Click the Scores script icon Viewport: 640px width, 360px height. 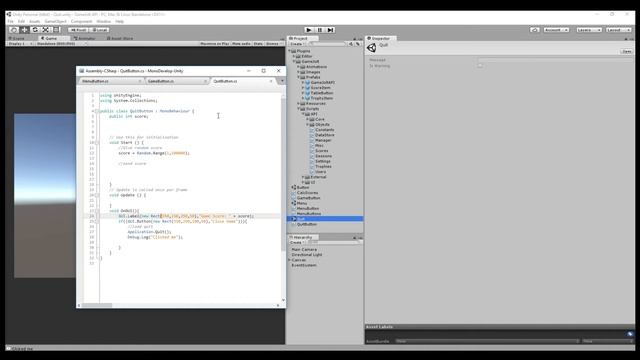tap(312, 151)
